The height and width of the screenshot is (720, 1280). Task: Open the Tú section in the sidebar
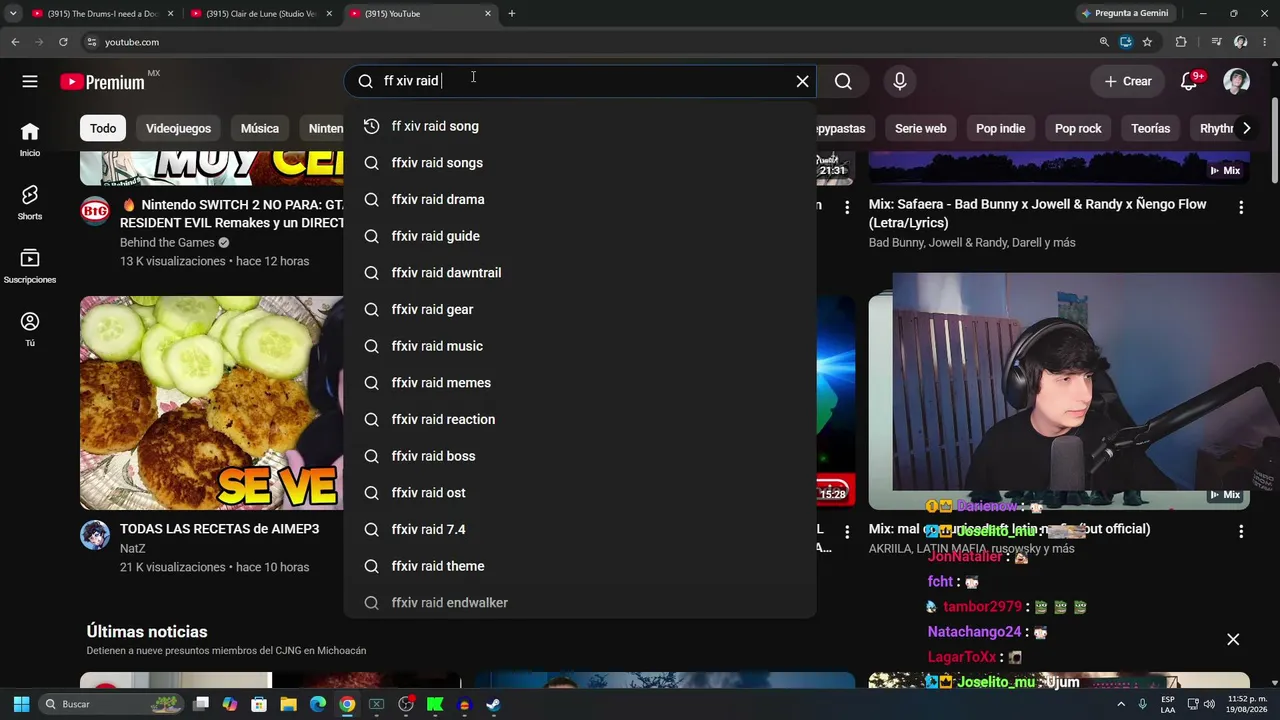tap(30, 329)
